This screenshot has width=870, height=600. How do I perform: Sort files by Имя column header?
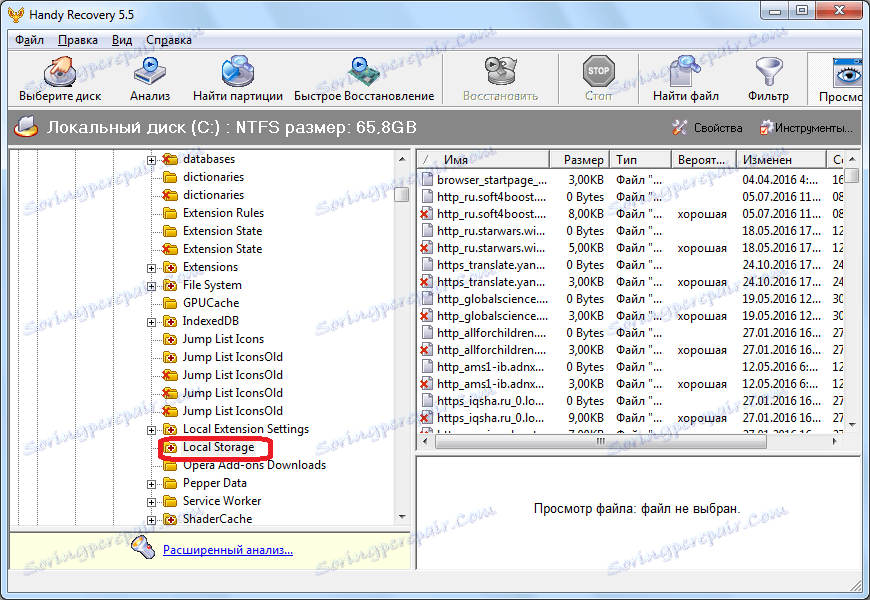pos(483,160)
